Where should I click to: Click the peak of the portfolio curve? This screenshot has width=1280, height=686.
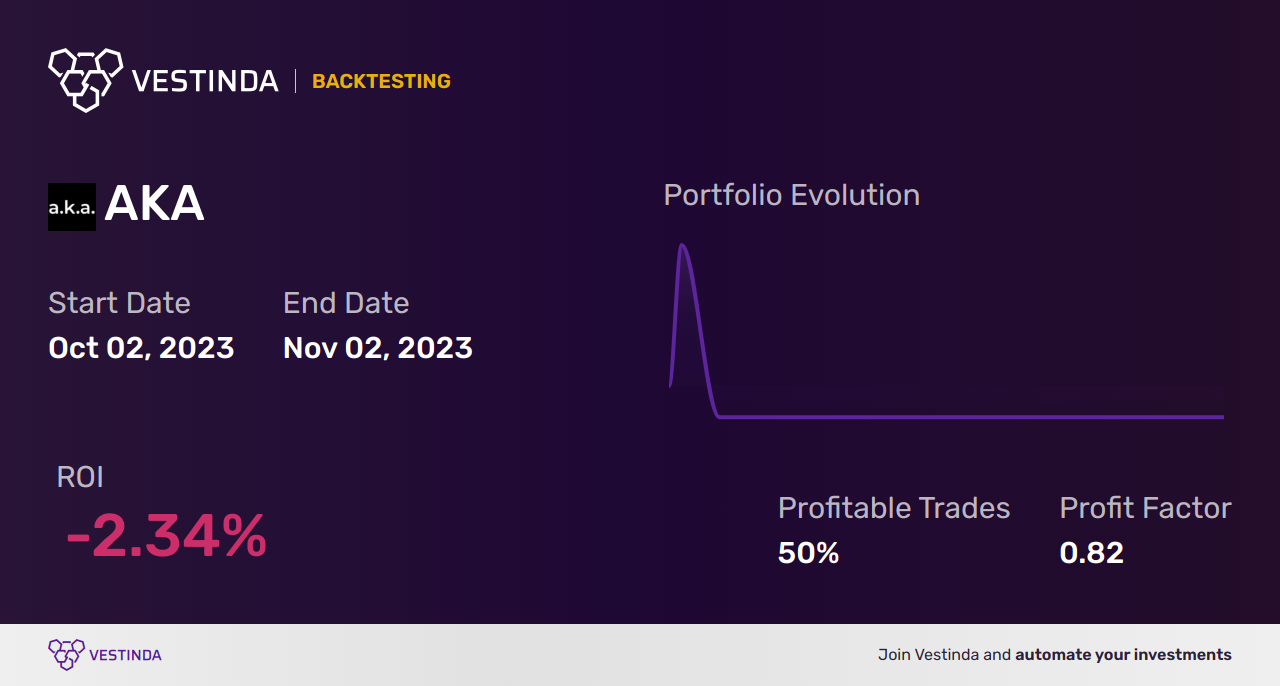point(682,246)
